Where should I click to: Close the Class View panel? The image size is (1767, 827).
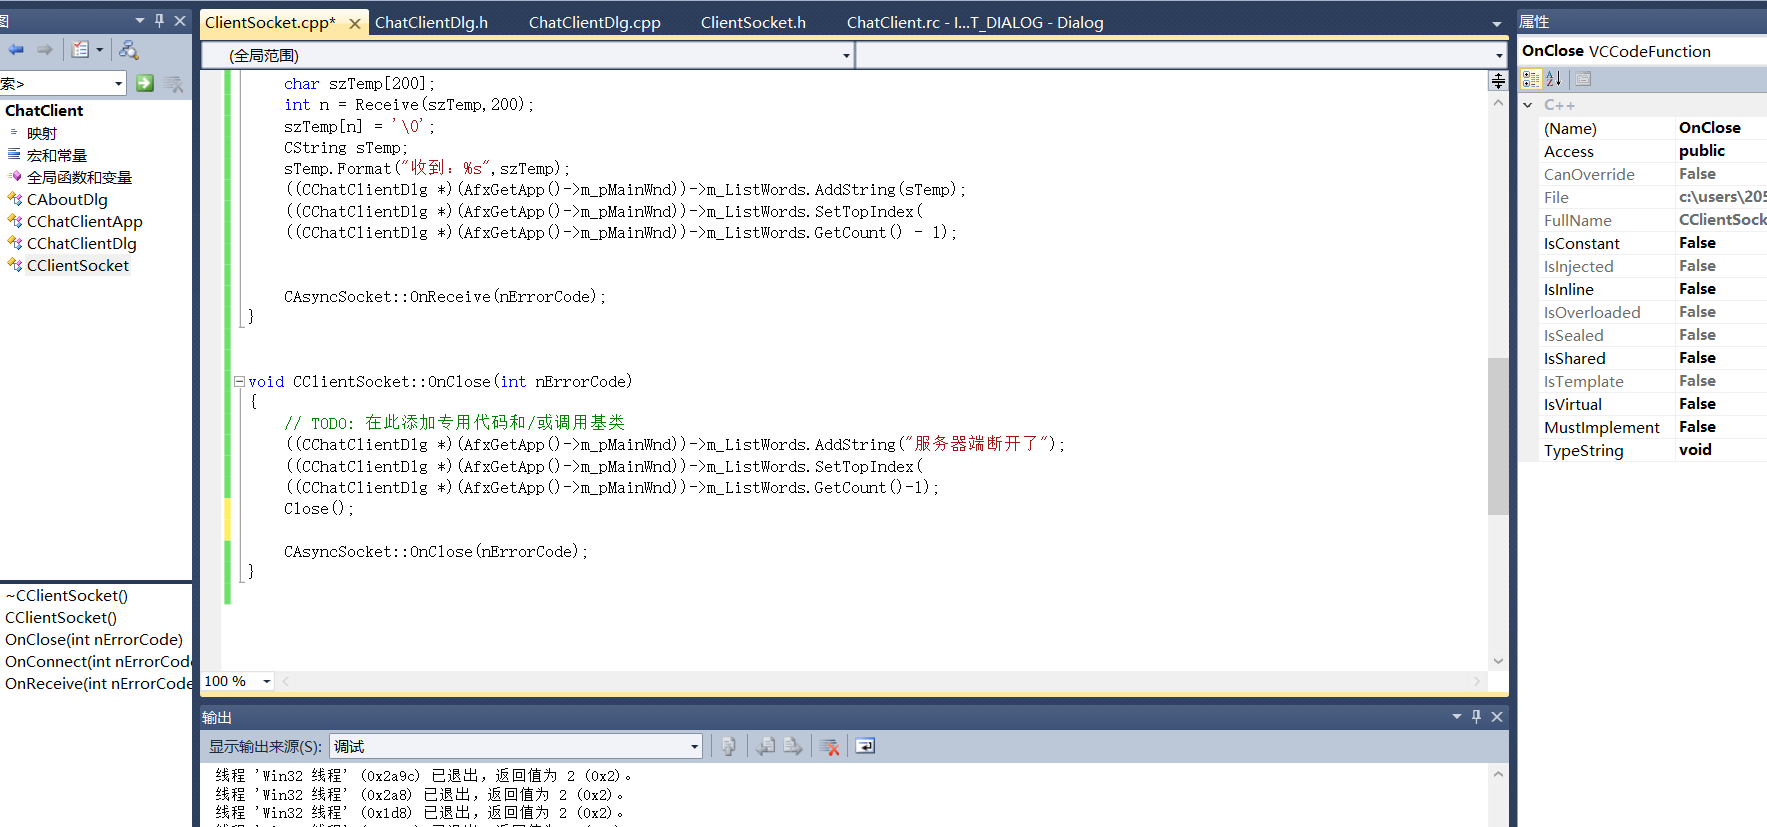[180, 20]
